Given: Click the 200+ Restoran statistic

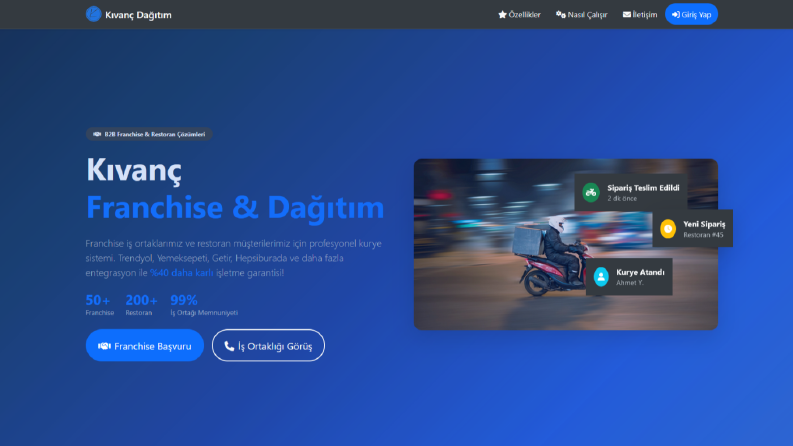Looking at the screenshot, I should tap(141, 305).
